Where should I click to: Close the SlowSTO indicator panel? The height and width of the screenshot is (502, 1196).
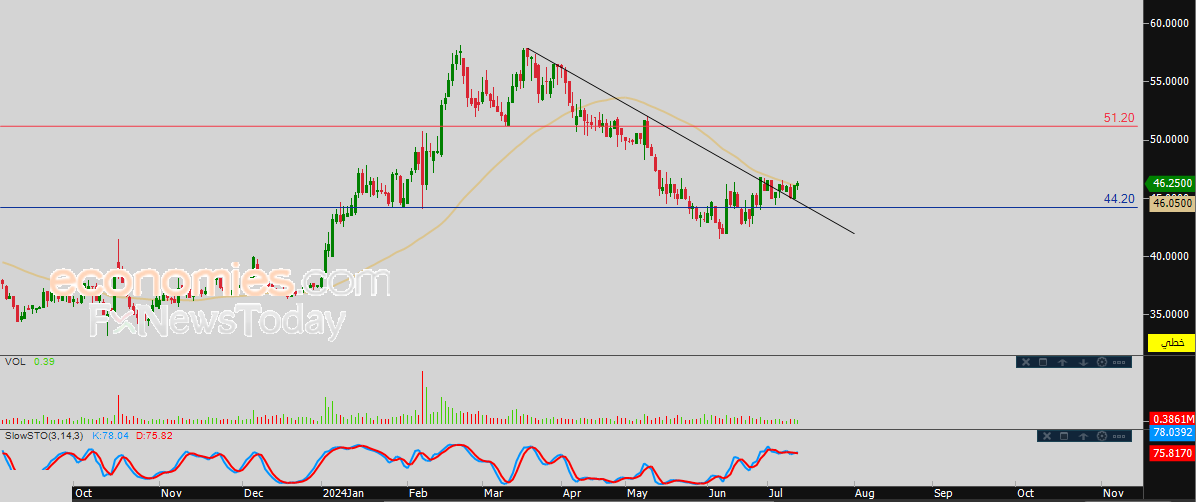[x=1046, y=436]
